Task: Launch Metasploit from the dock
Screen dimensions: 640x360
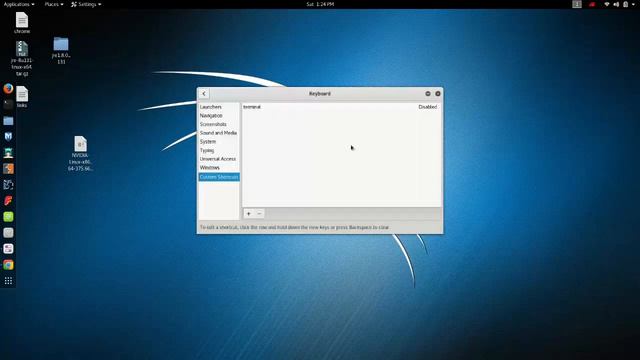Action: 8,137
